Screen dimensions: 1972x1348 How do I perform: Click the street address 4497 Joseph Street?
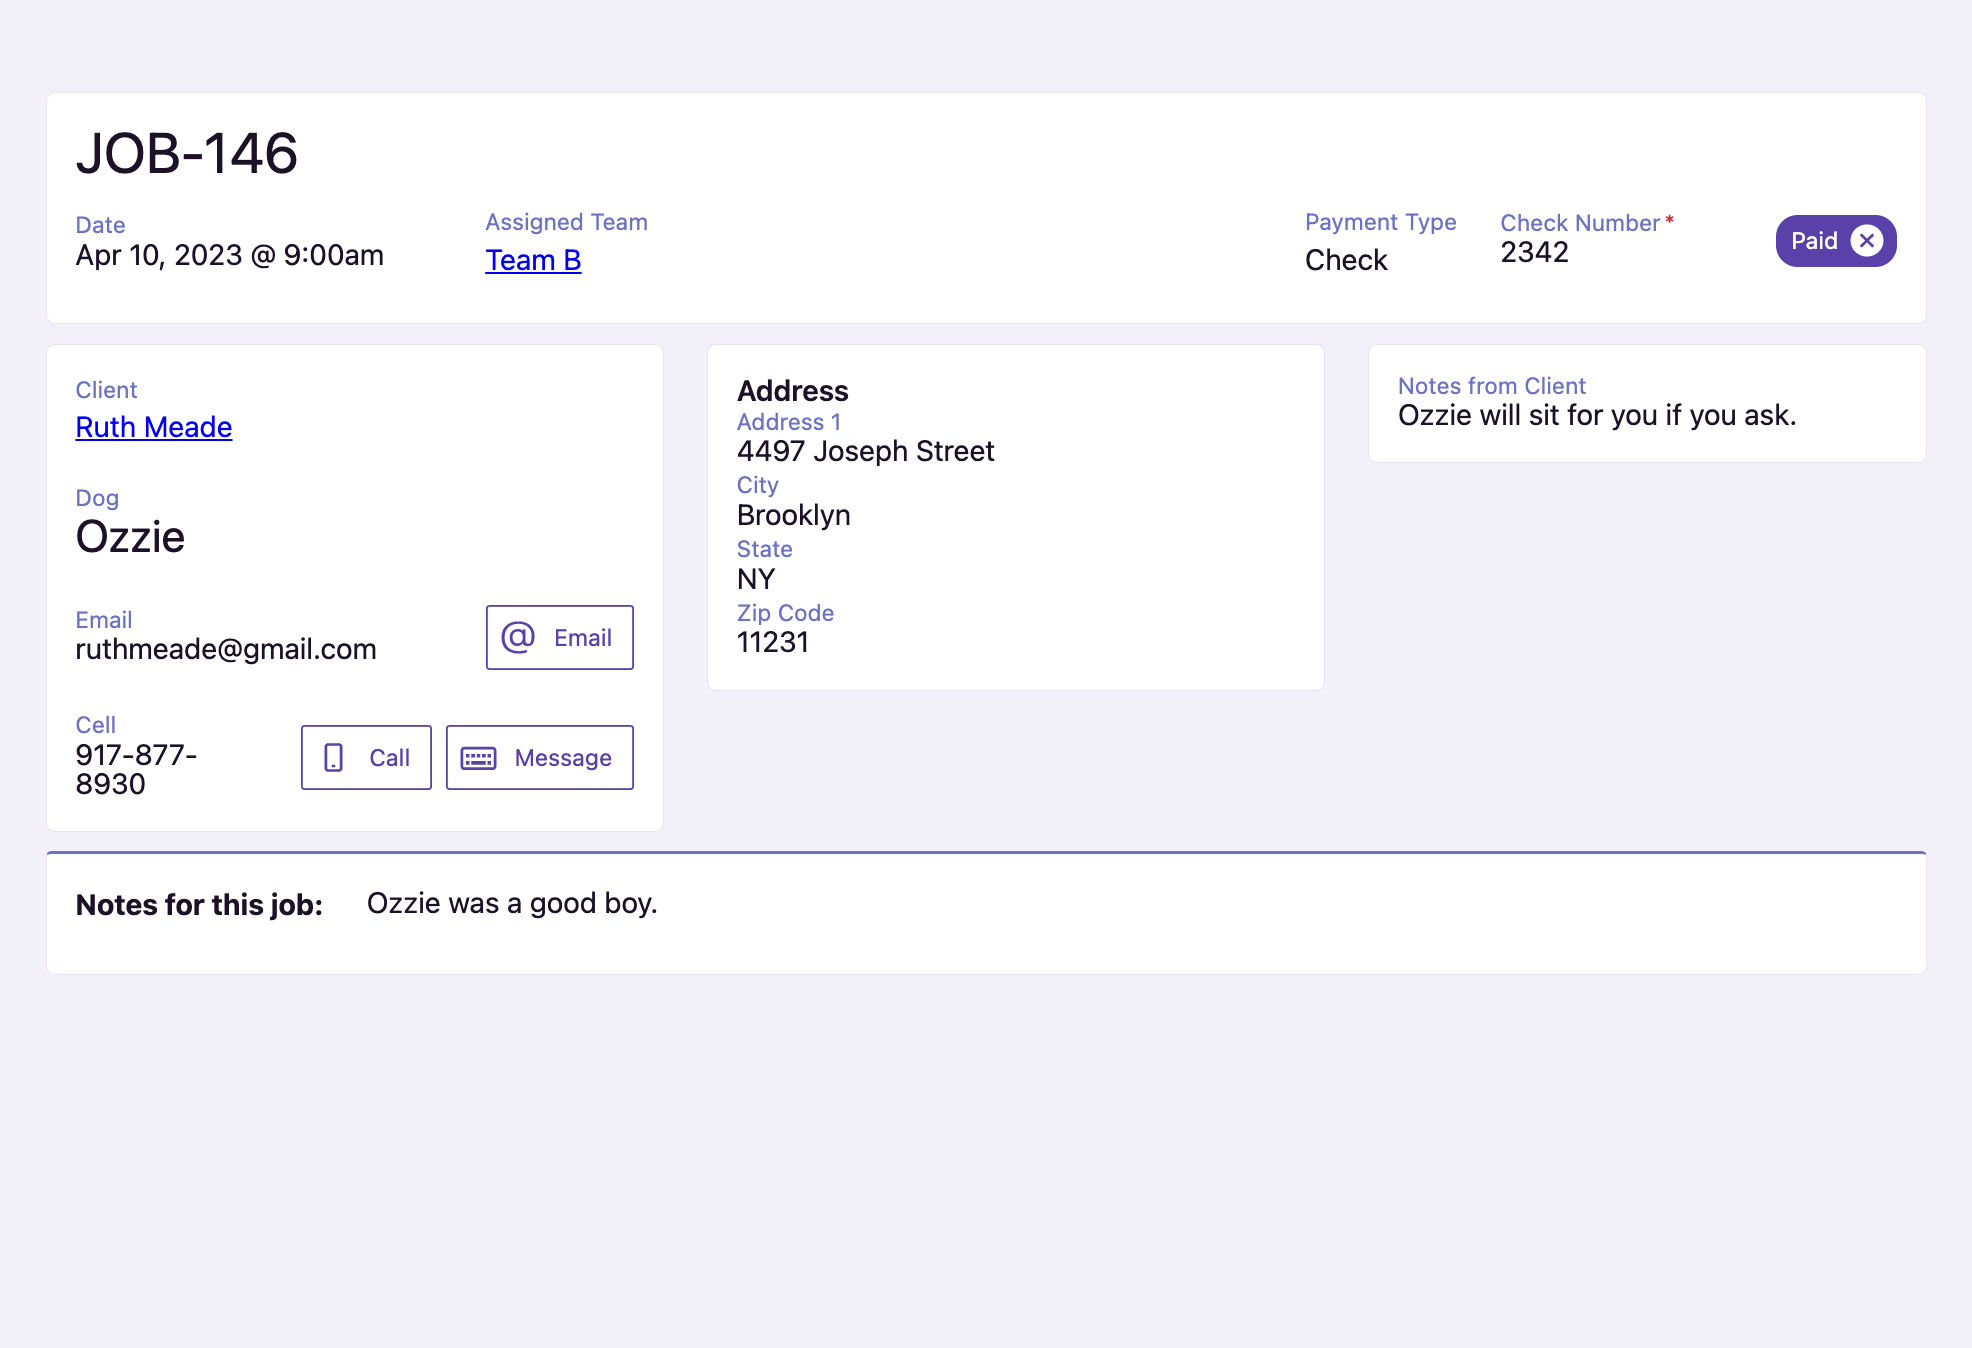[865, 451]
